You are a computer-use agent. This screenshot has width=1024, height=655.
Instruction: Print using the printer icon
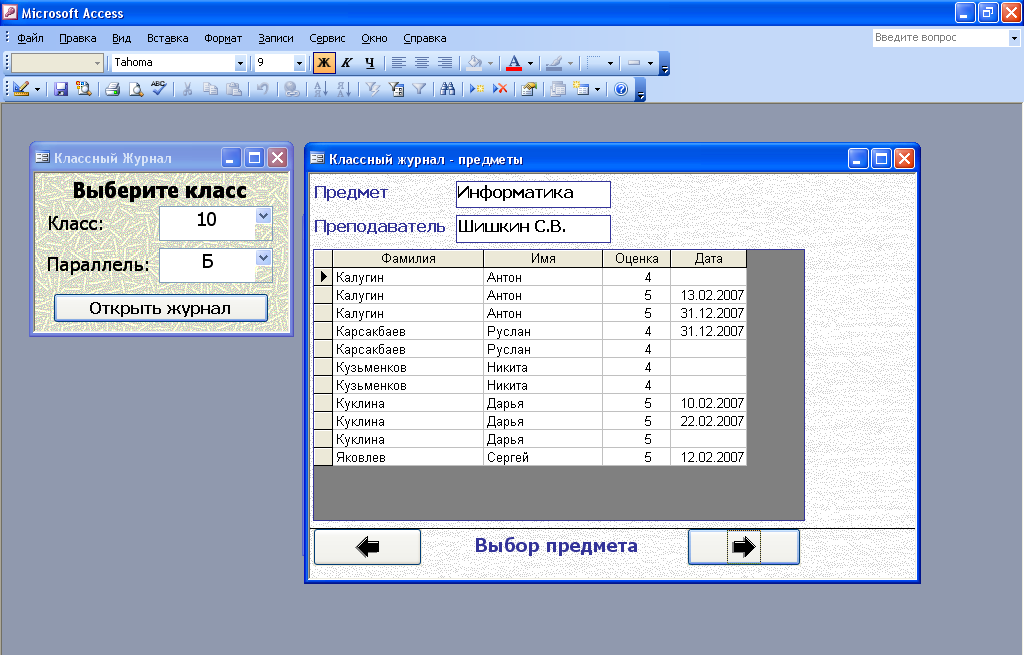[112, 89]
